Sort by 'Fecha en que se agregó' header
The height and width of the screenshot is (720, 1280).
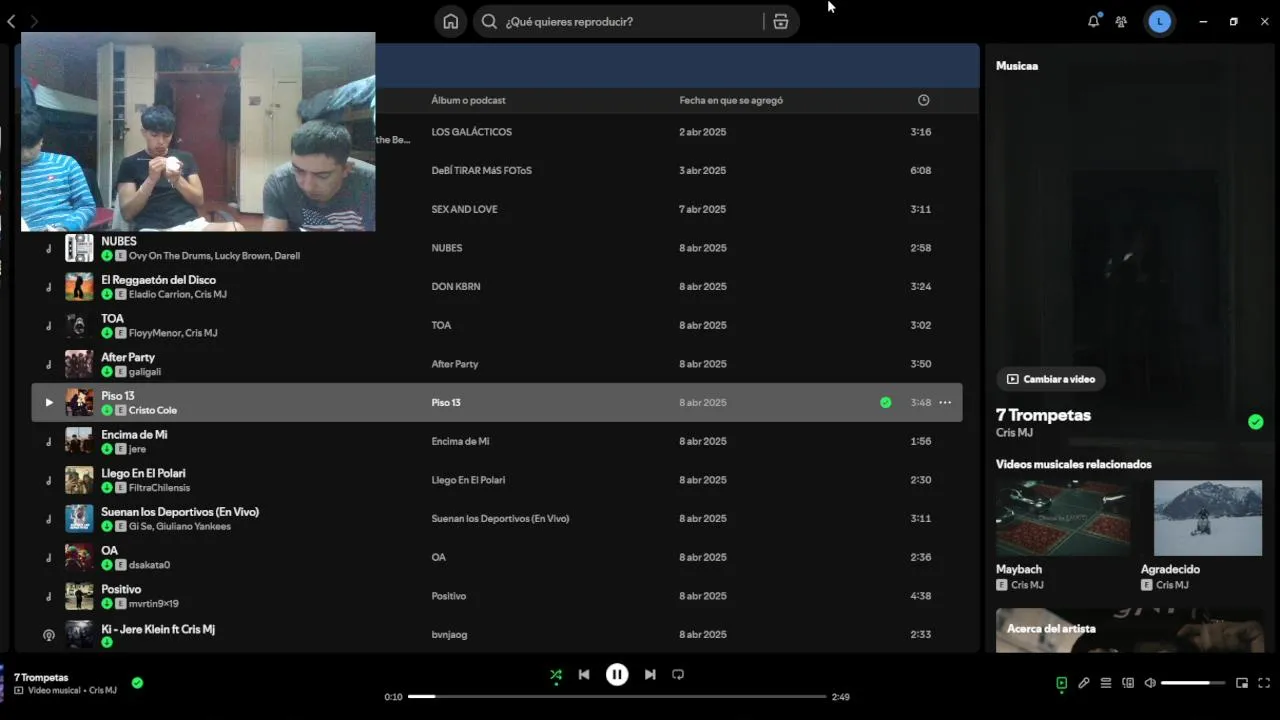(x=731, y=100)
